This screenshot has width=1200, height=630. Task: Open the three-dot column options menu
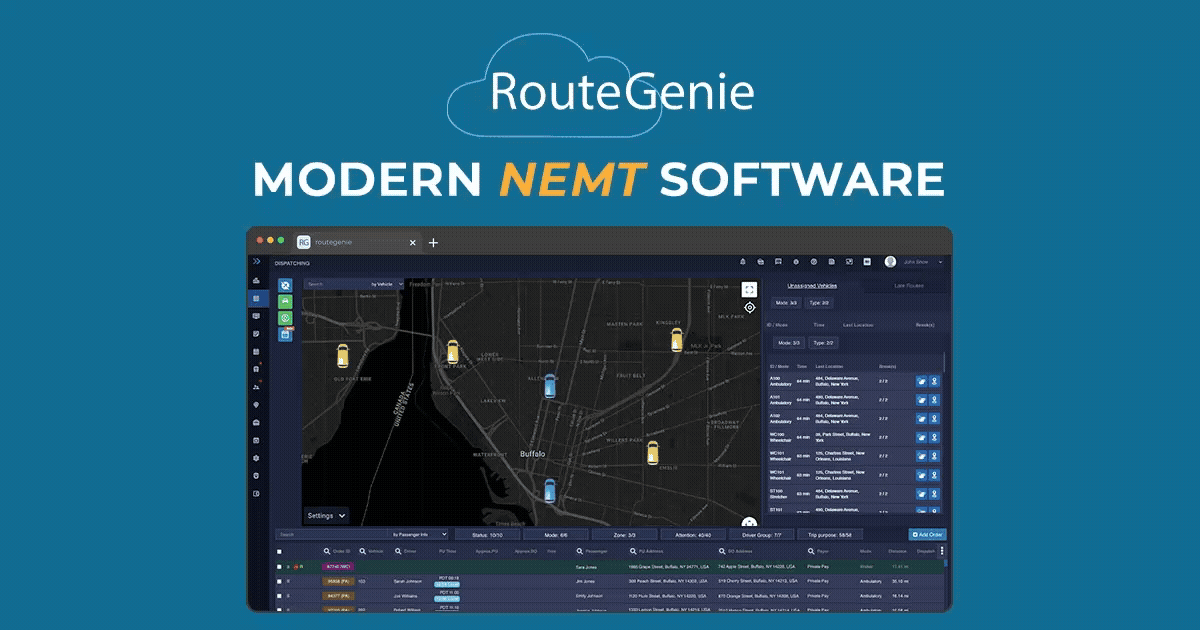click(941, 551)
